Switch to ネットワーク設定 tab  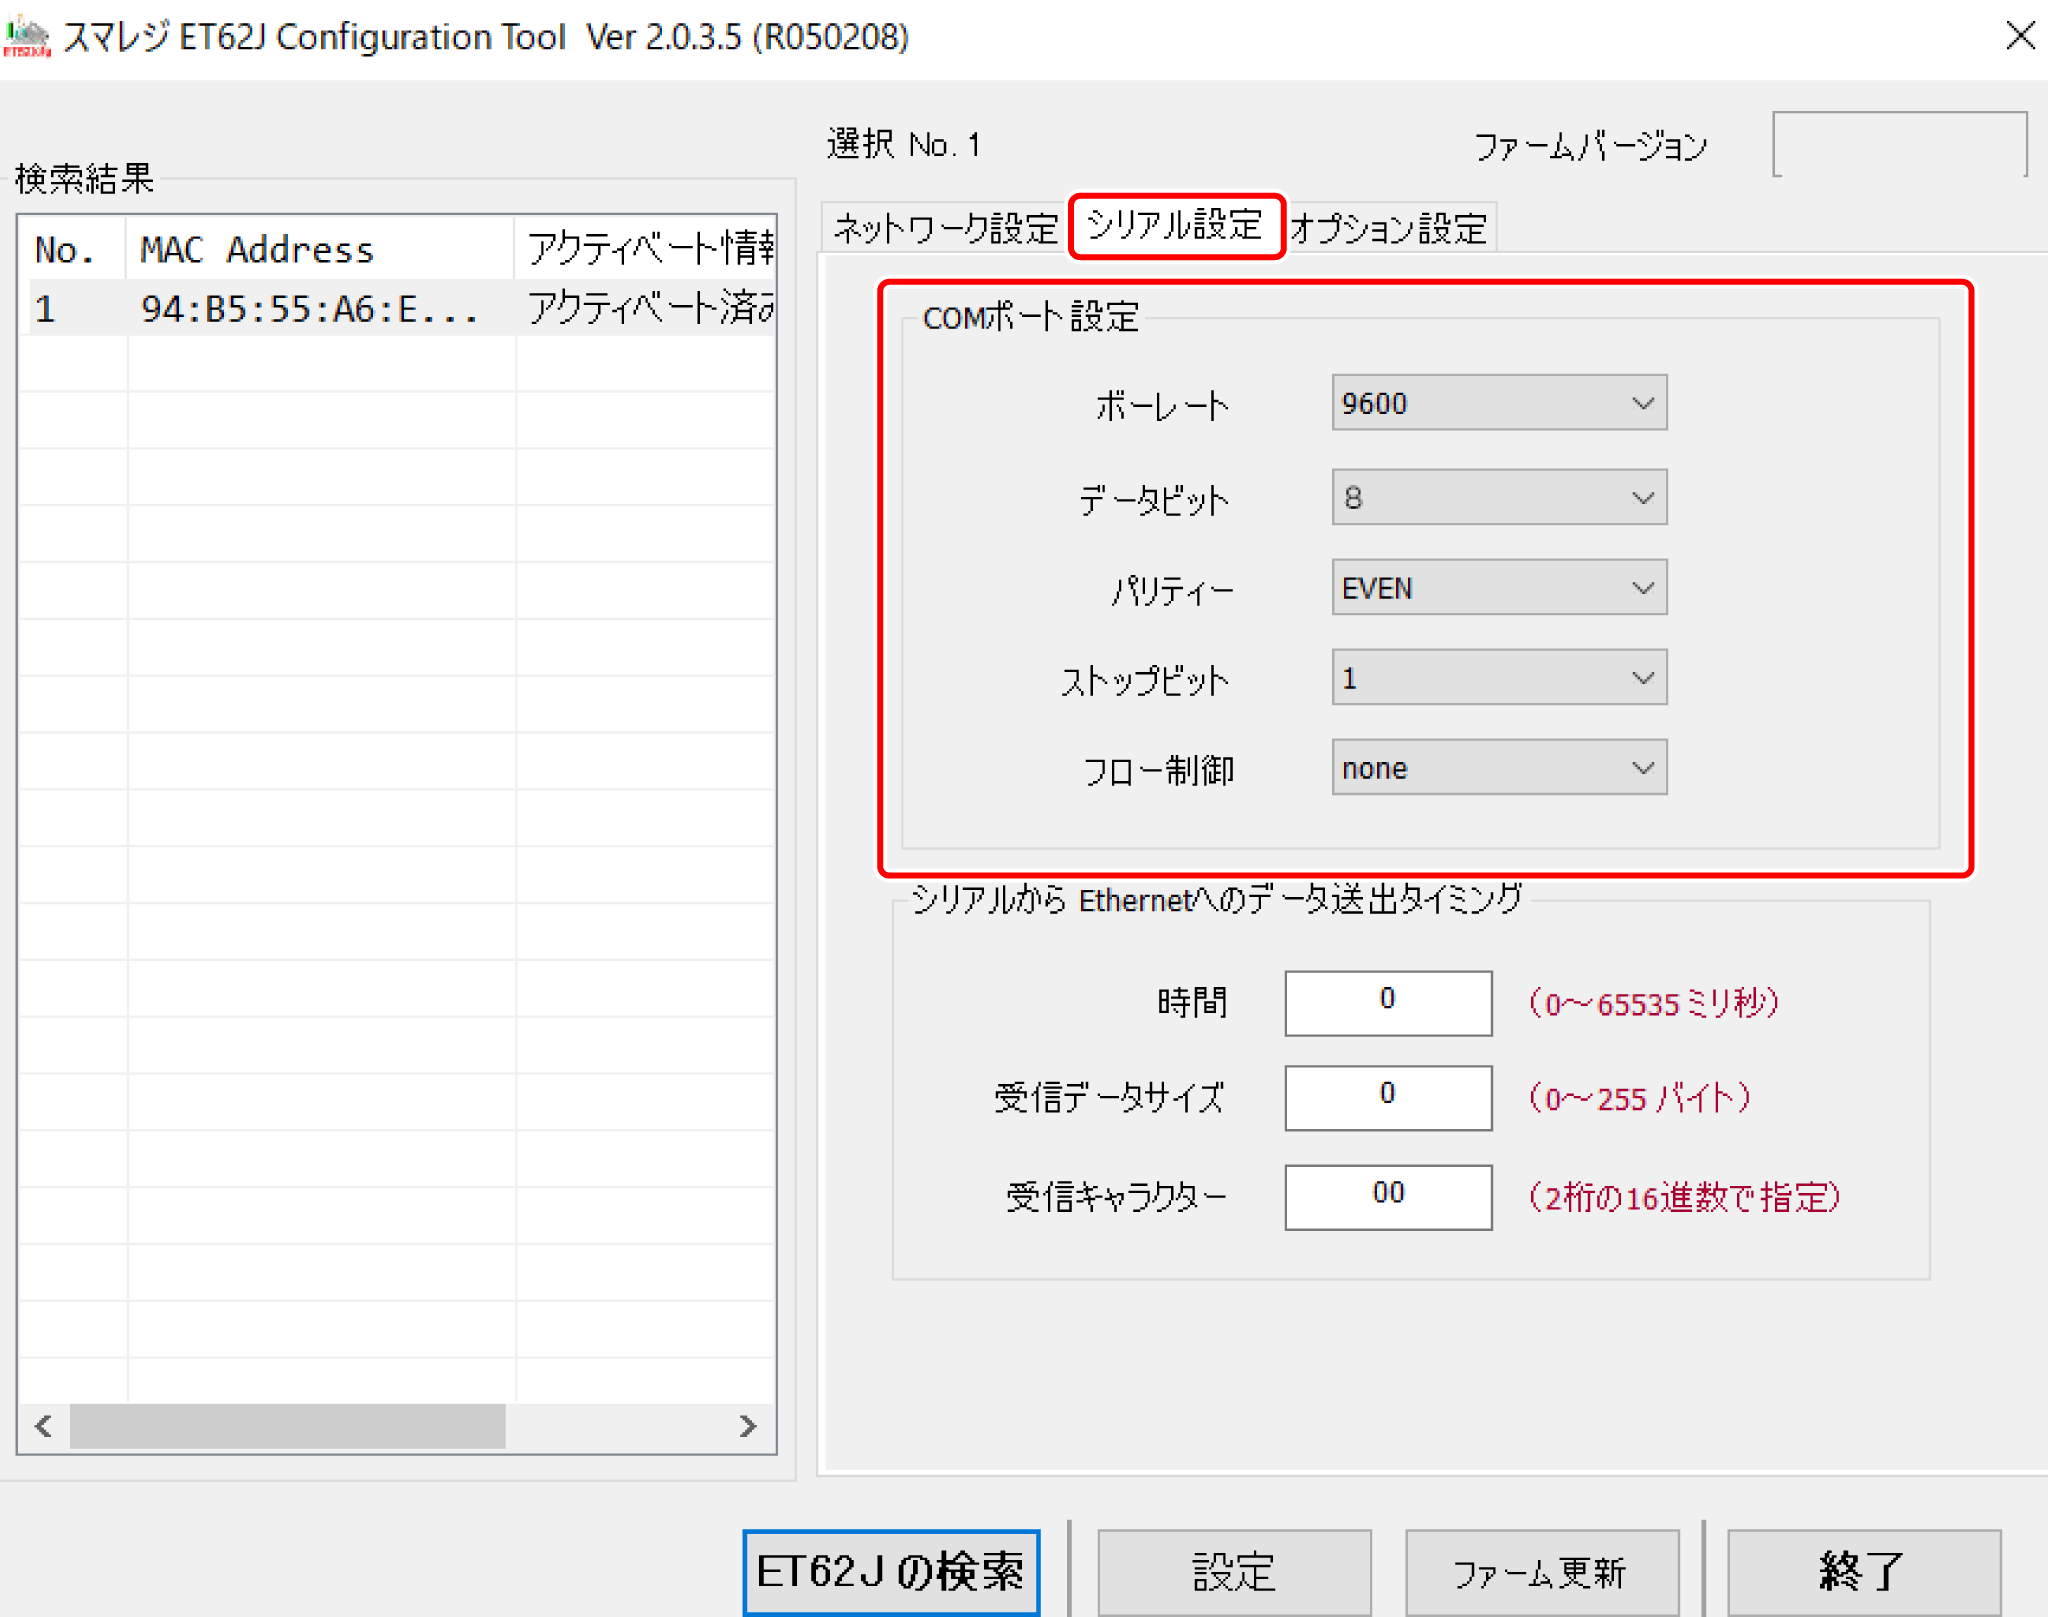click(x=944, y=228)
